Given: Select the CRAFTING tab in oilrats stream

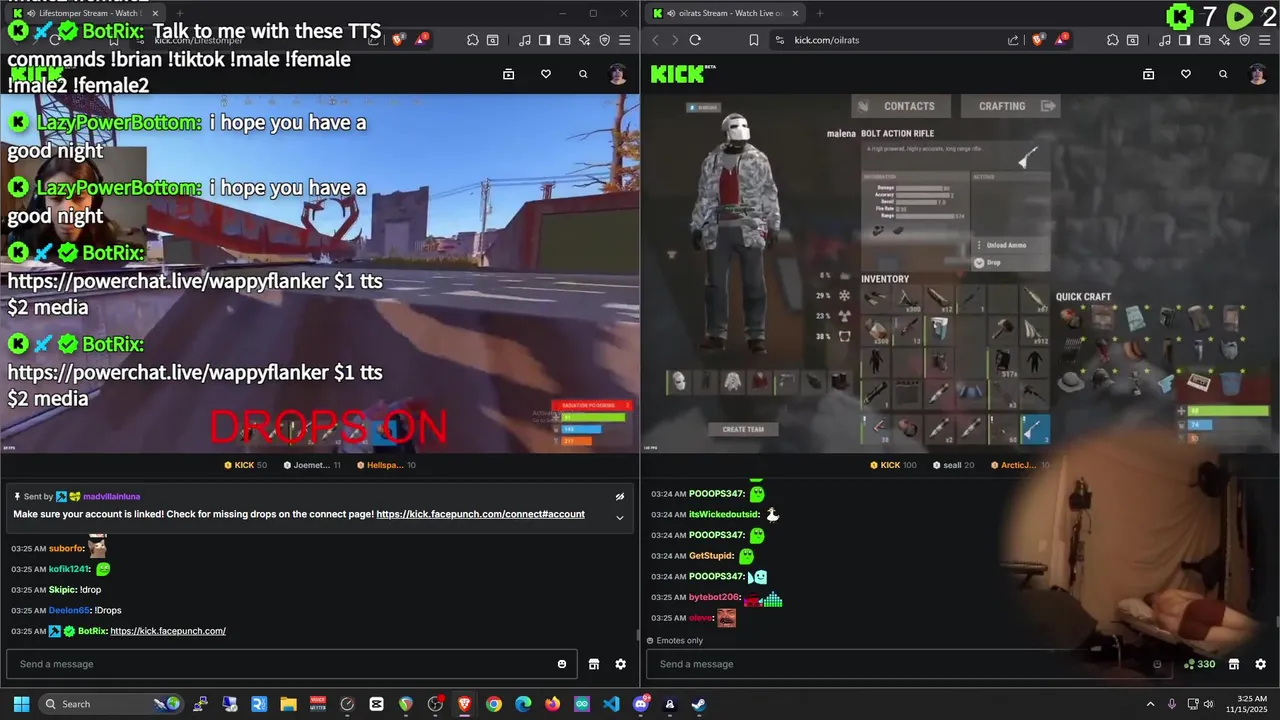Looking at the screenshot, I should pos(1010,106).
